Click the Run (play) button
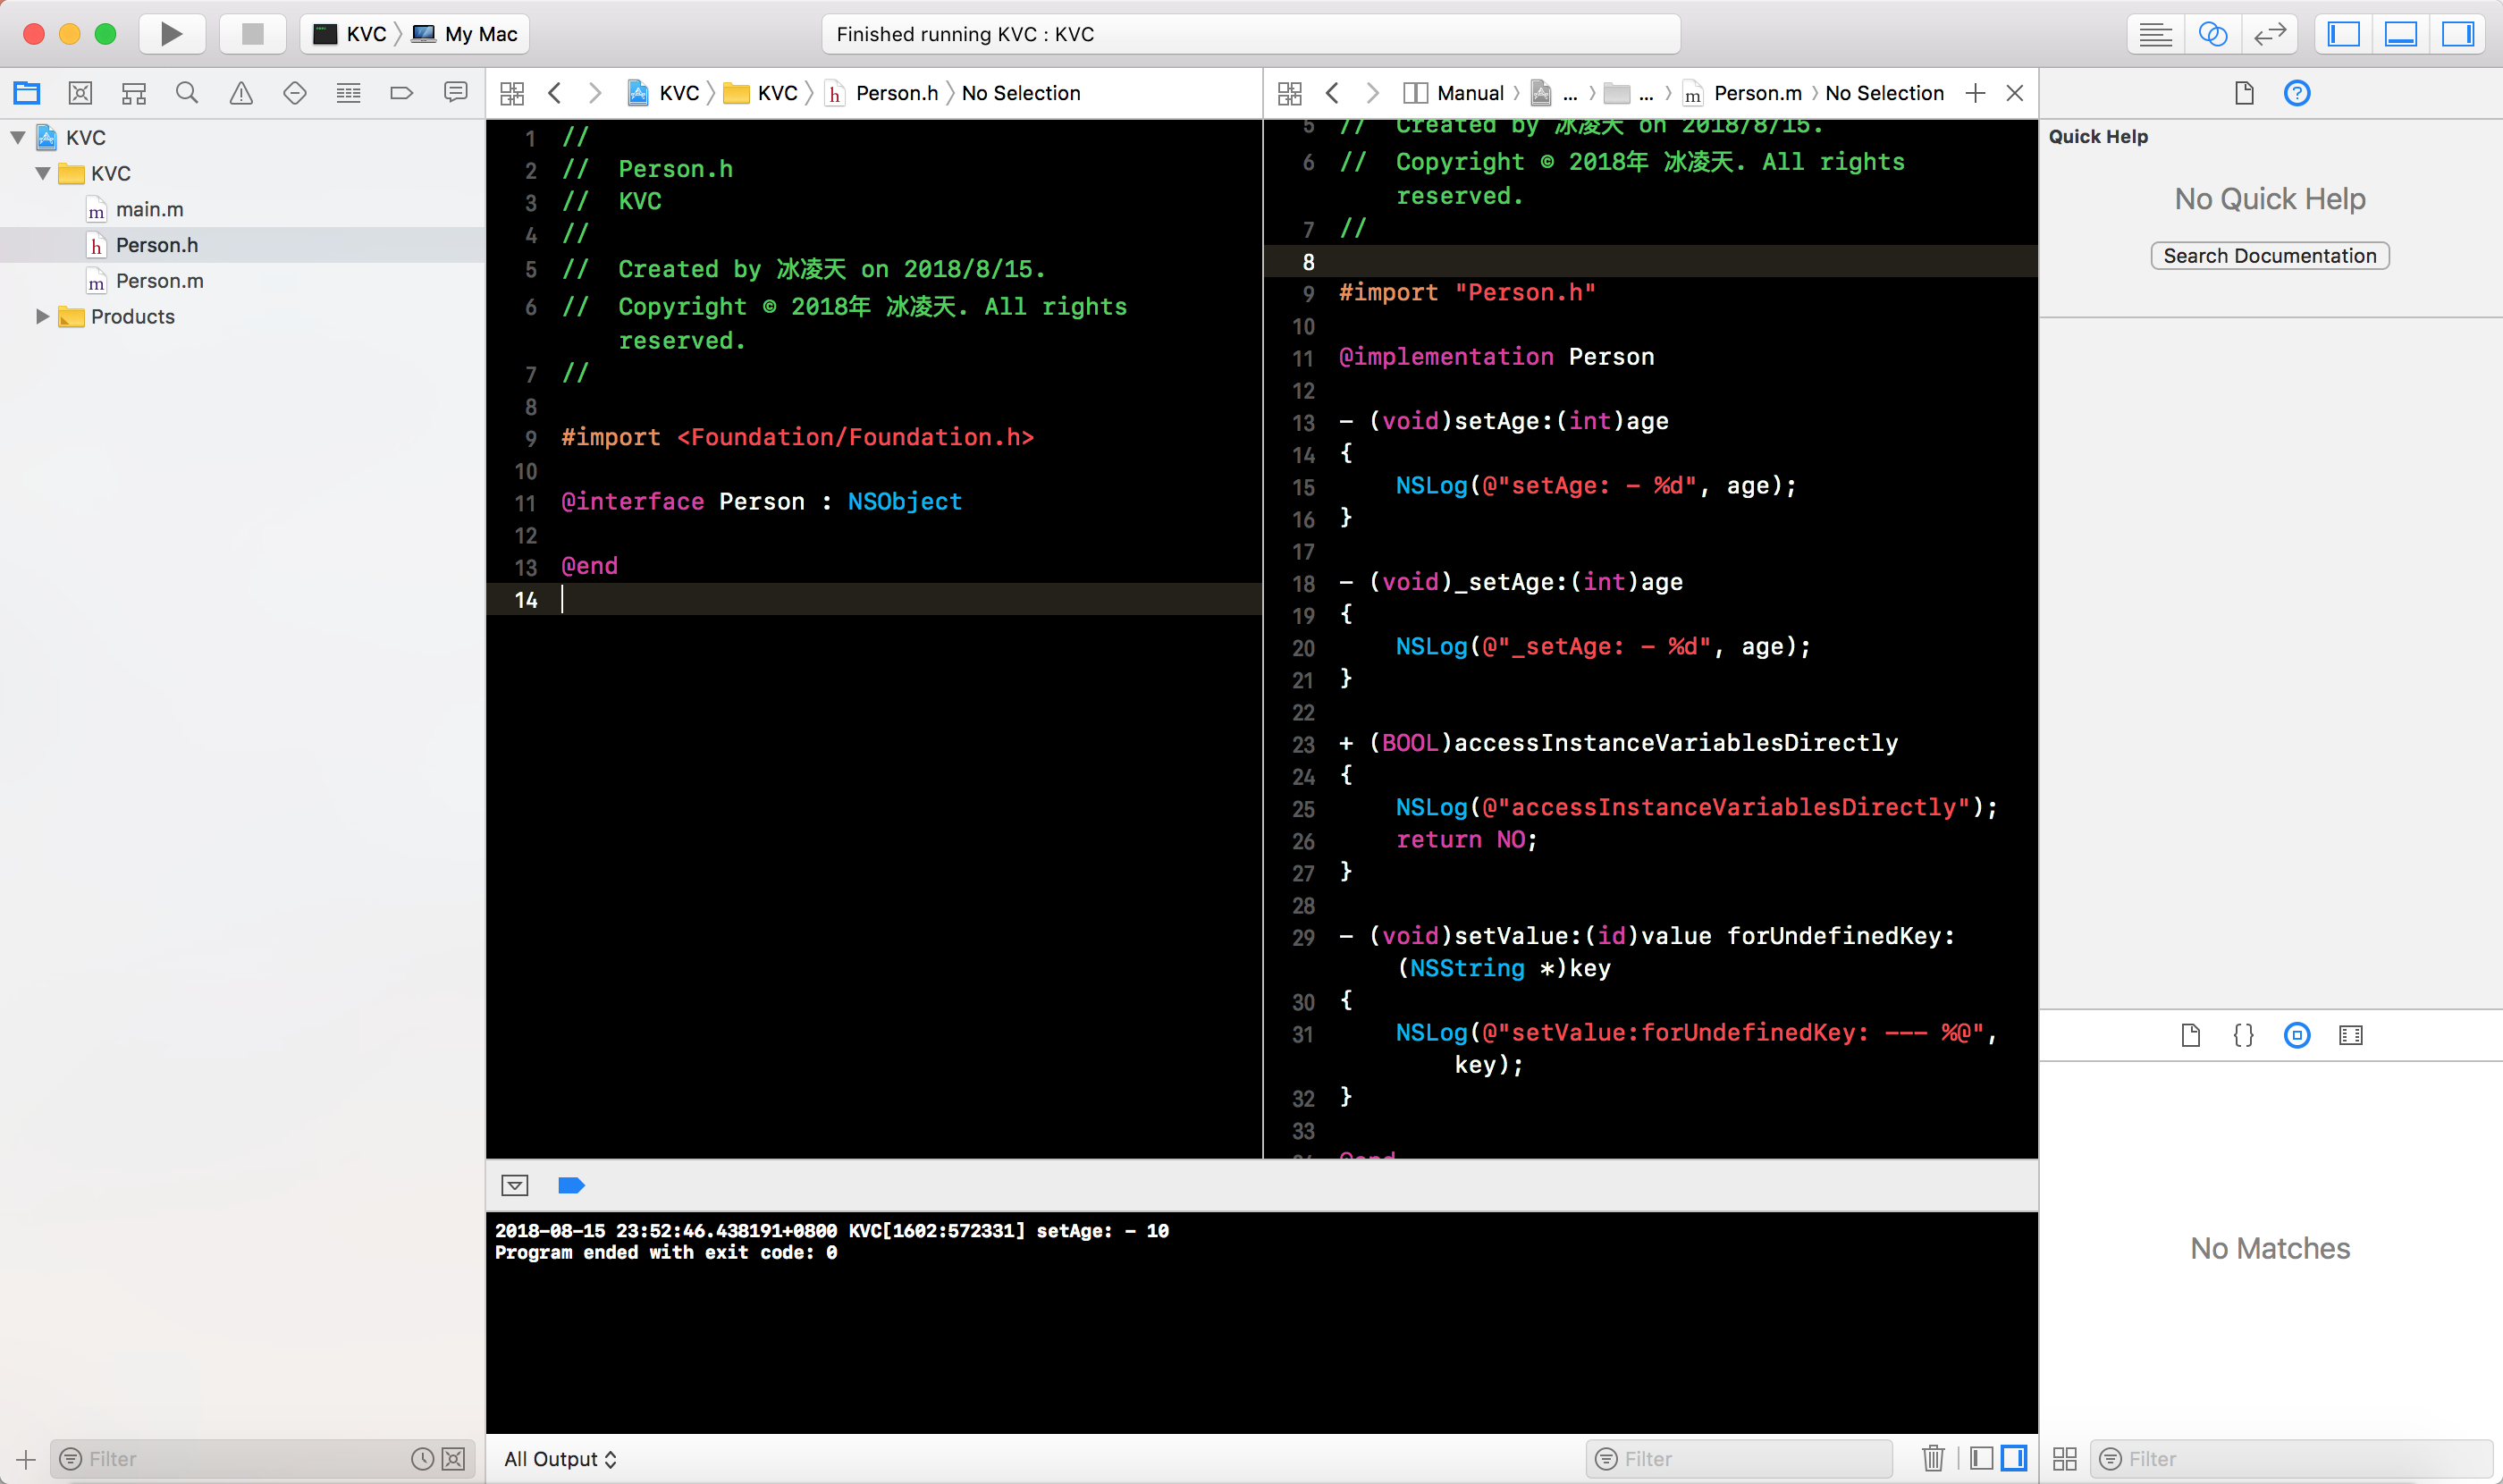This screenshot has height=1484, width=2503. (x=171, y=34)
